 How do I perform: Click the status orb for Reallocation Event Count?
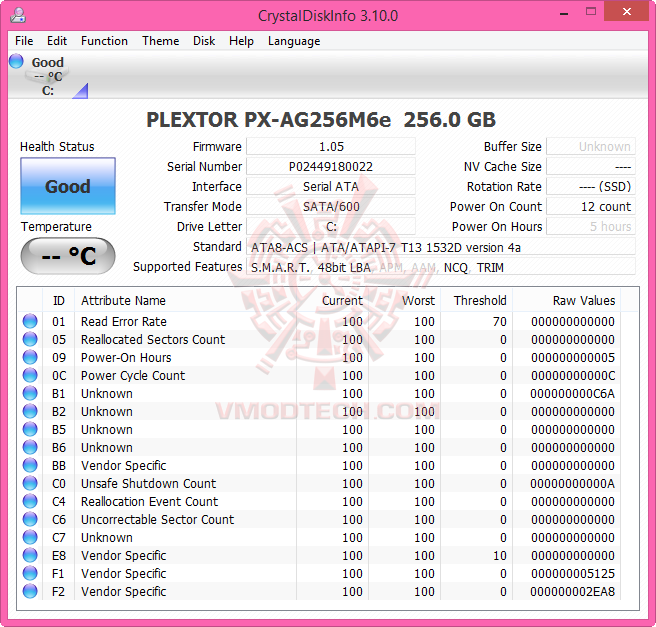coord(30,501)
